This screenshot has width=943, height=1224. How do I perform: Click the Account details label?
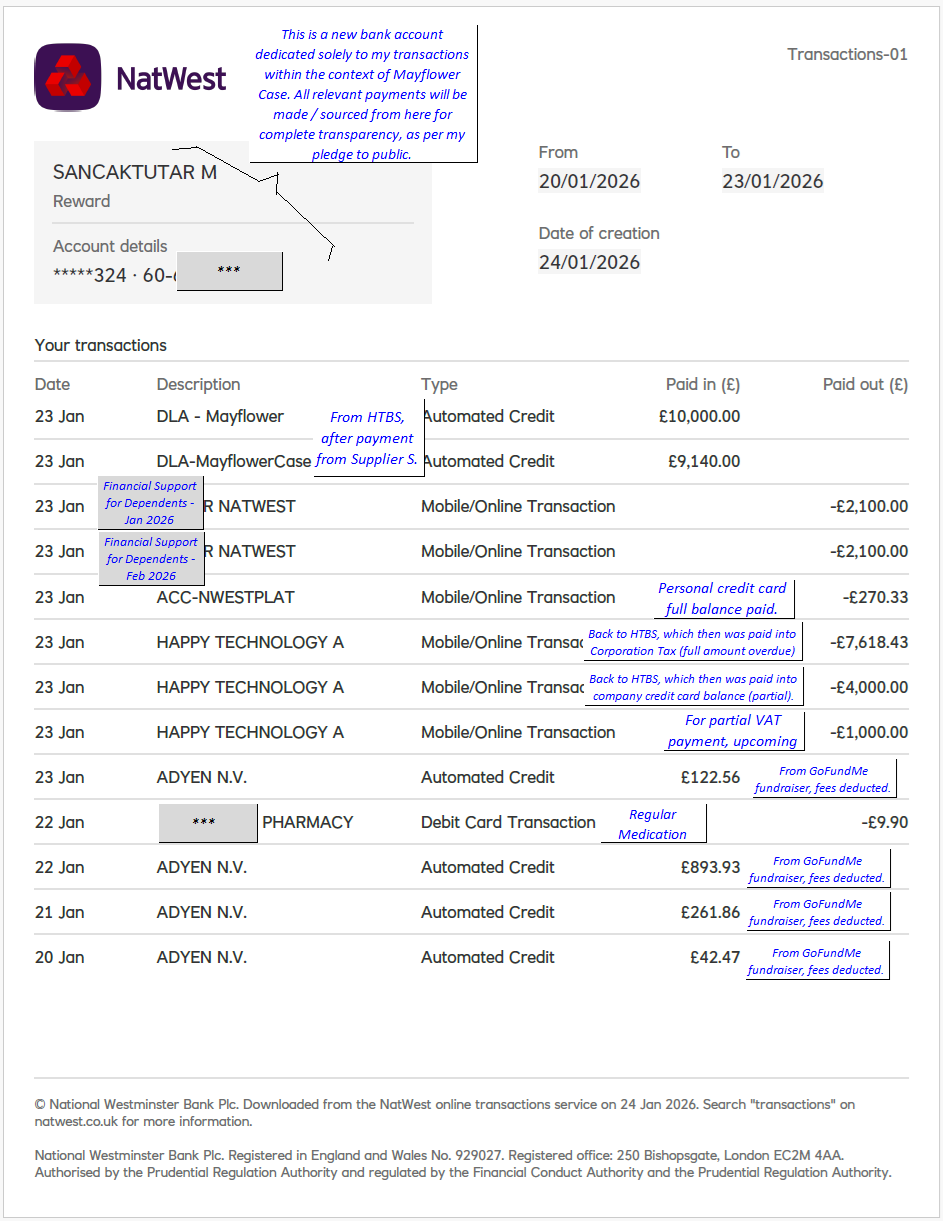click(x=110, y=246)
